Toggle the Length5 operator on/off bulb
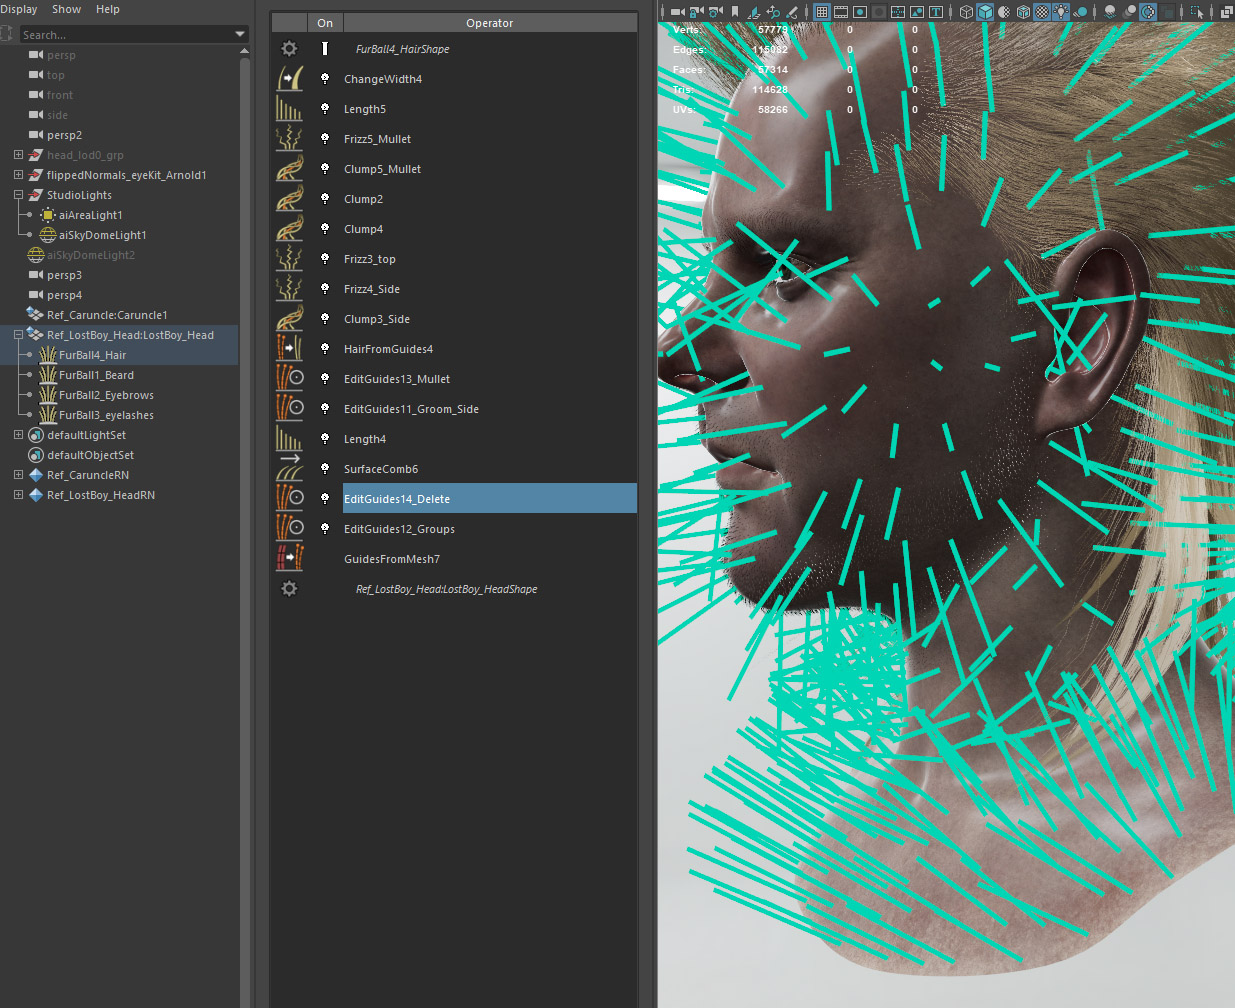The height and width of the screenshot is (1008, 1235). [x=325, y=109]
